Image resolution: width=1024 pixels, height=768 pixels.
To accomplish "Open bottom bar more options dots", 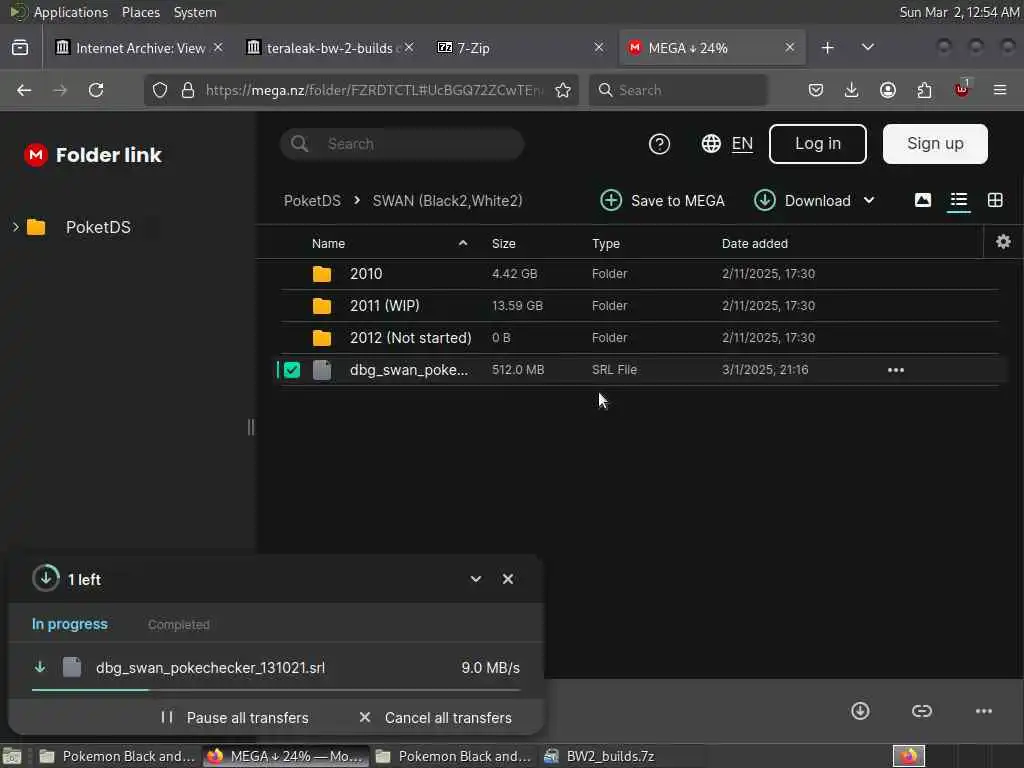I will [984, 711].
